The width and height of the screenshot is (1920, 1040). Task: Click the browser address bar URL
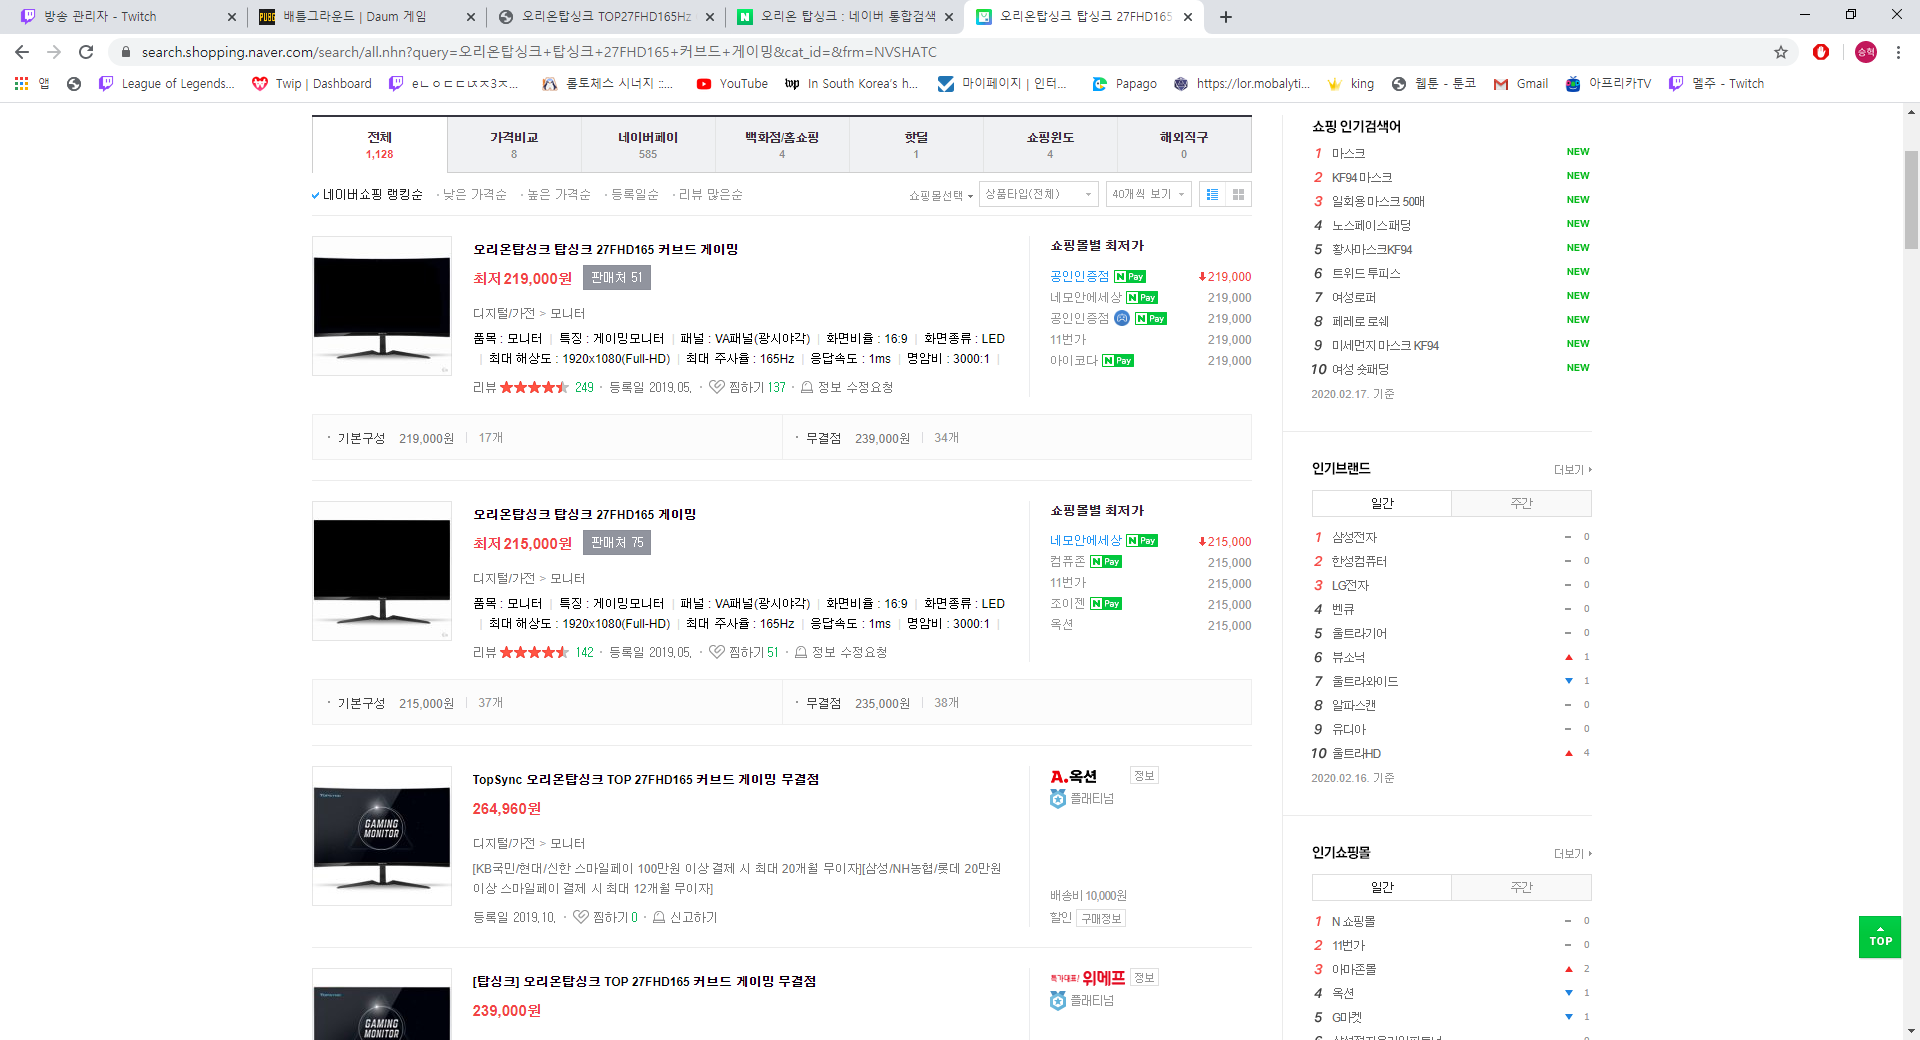tap(539, 52)
